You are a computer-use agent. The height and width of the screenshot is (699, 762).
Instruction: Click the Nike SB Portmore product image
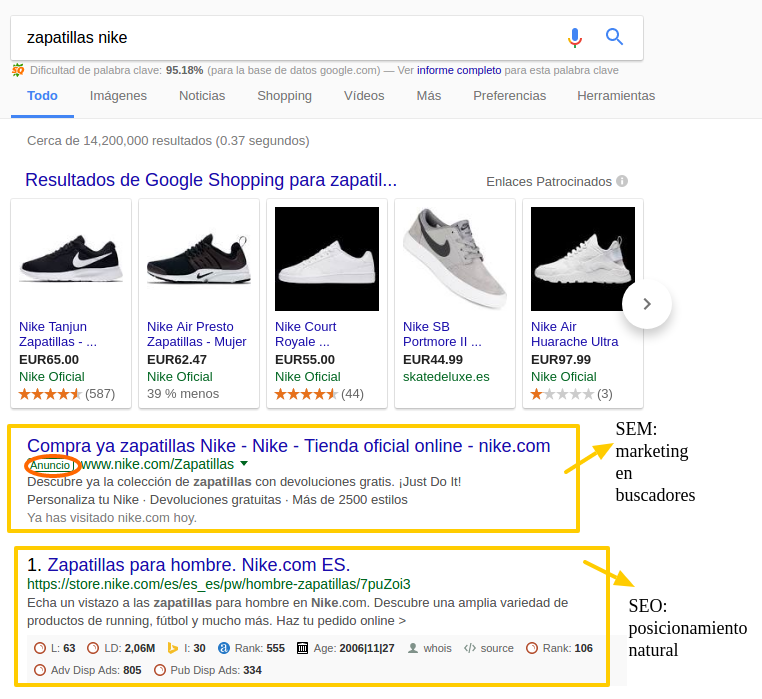click(455, 258)
